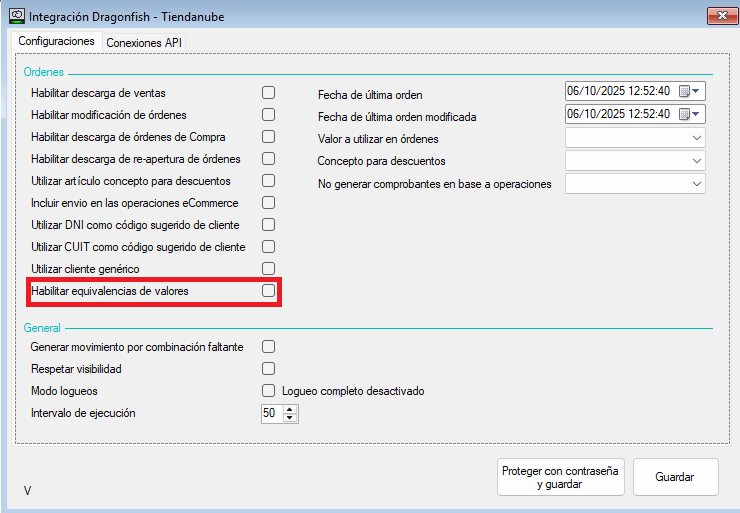The width and height of the screenshot is (740, 513).
Task: Enable Respetar visibilidad checkbox
Action: (x=268, y=369)
